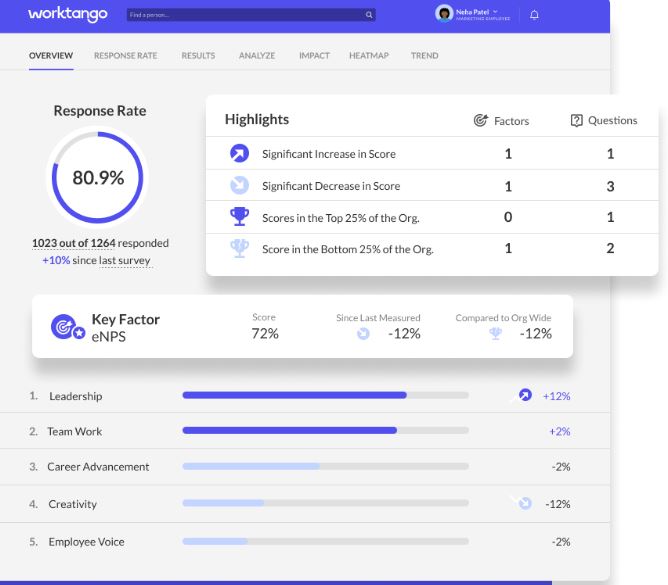Click the search magnifier icon
Image resolution: width=668 pixels, height=585 pixels.
click(369, 15)
